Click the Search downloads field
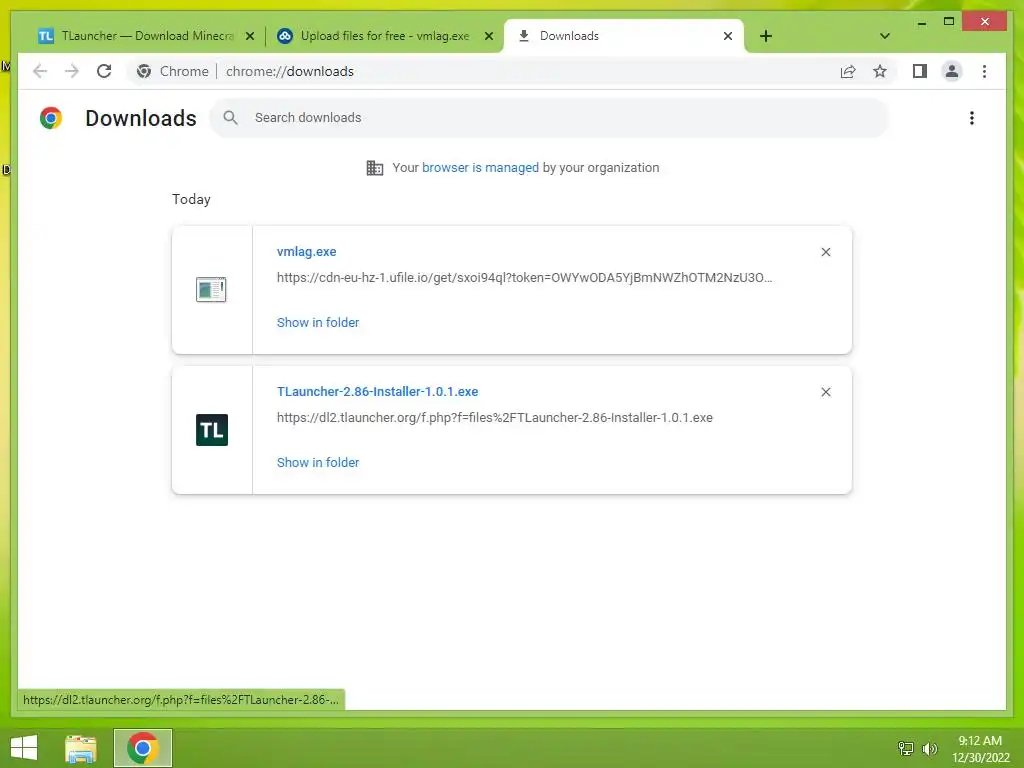Screen dimensions: 1024x768 tap(549, 118)
